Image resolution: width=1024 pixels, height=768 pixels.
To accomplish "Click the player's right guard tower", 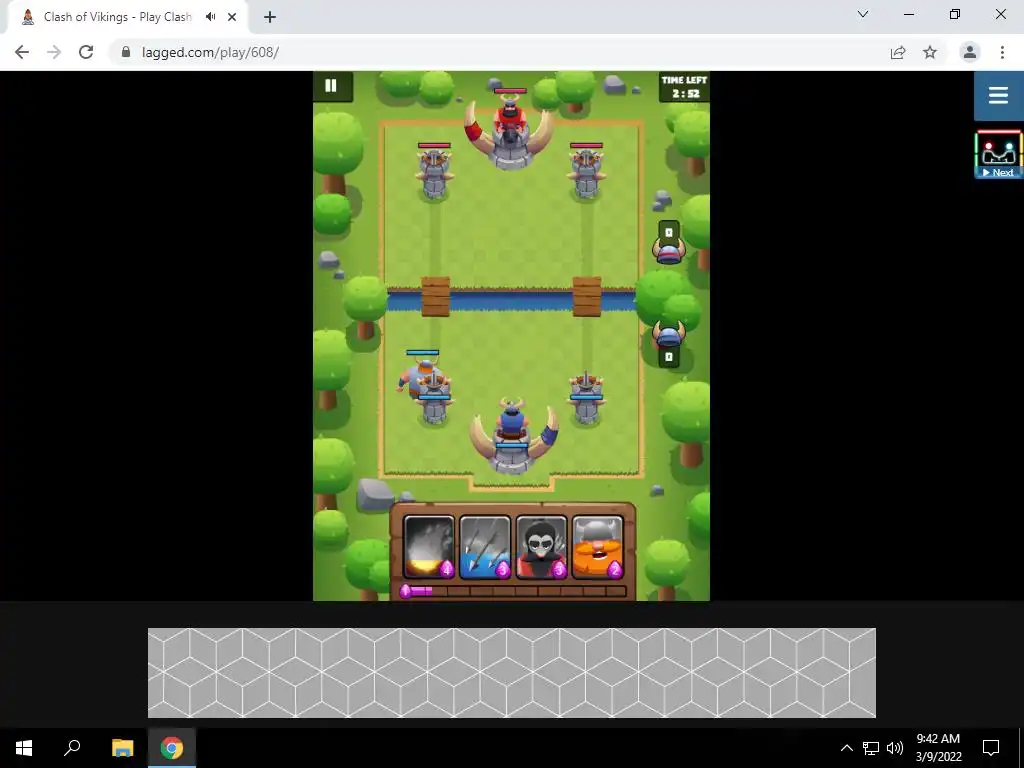I will [x=586, y=398].
